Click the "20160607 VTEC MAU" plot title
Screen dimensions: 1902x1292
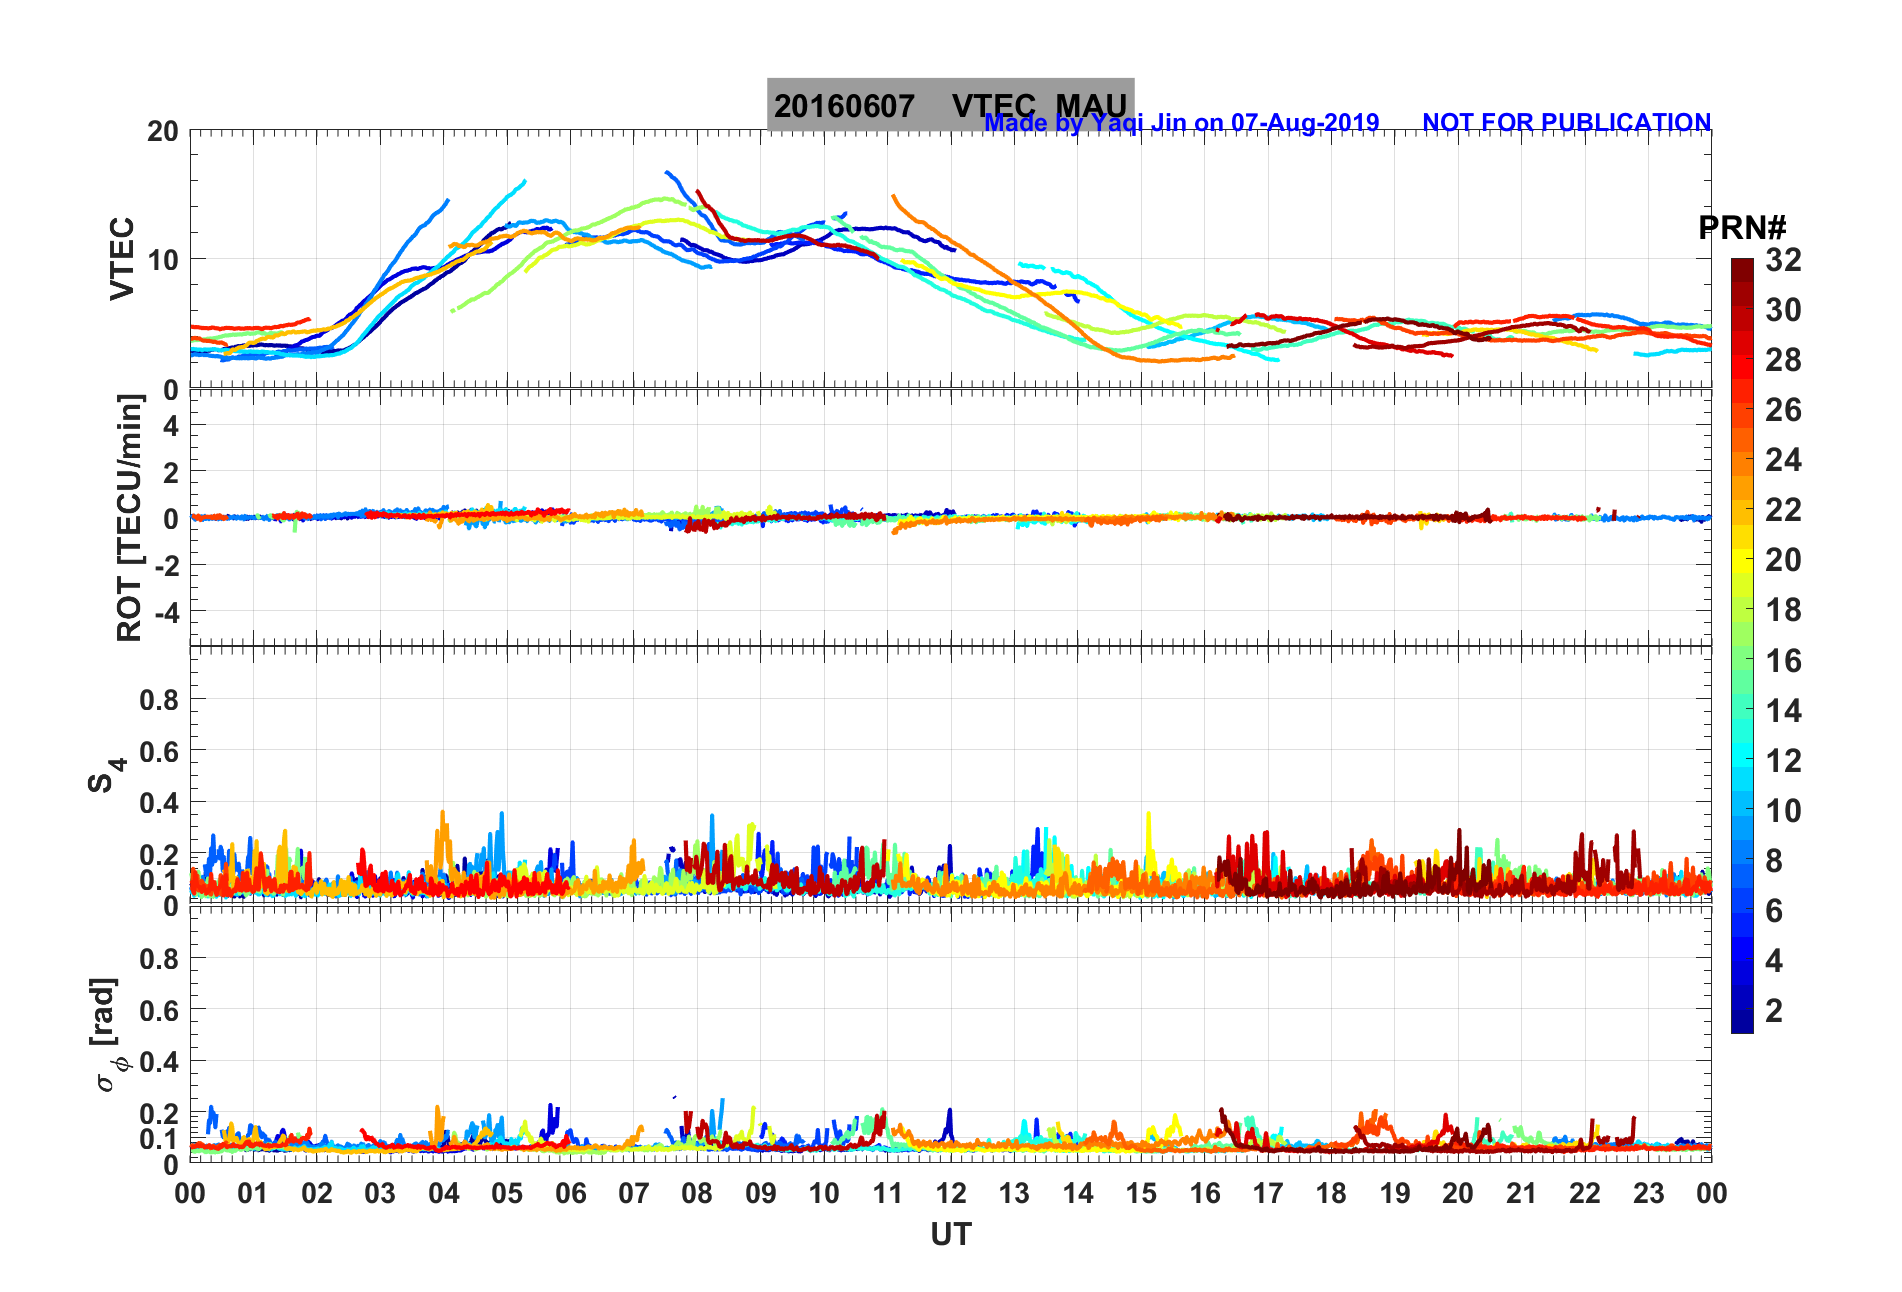(x=950, y=105)
